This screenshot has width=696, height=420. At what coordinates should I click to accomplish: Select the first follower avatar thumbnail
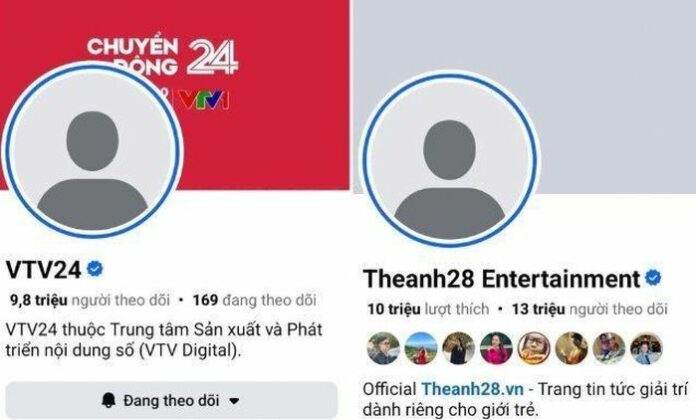384,348
